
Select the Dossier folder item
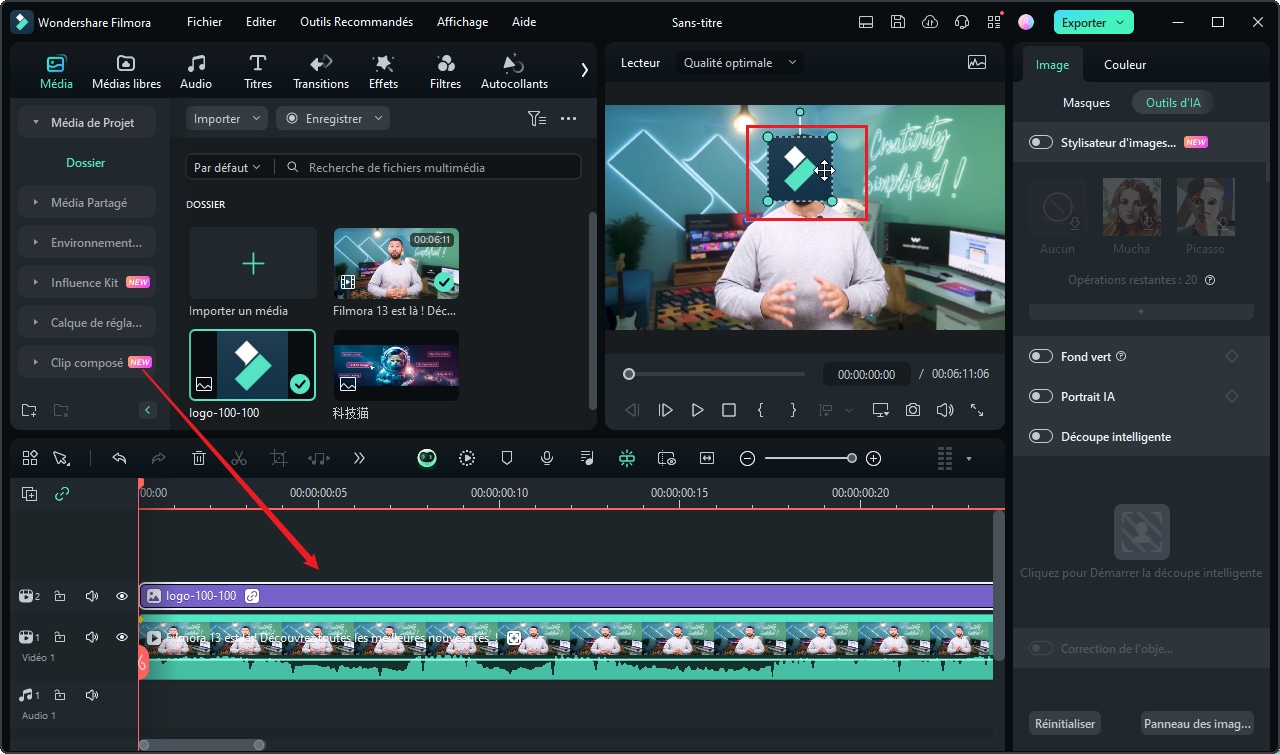[86, 162]
